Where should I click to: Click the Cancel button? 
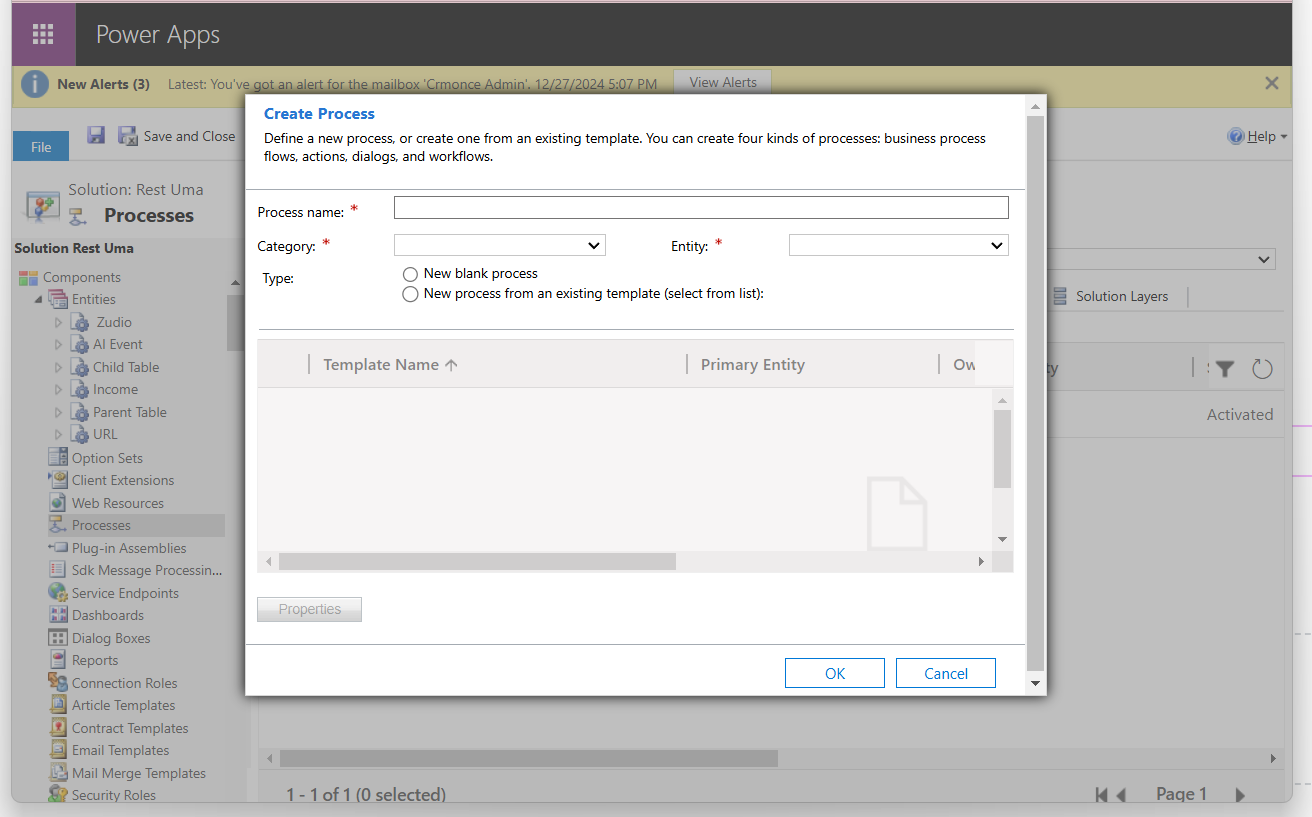point(946,673)
